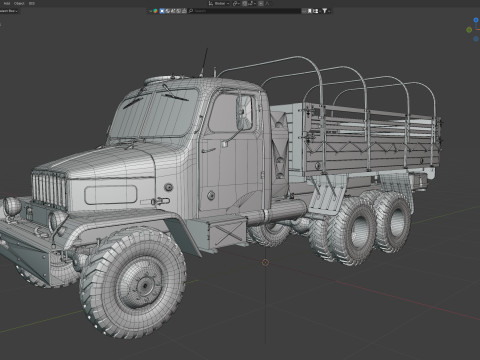480x360 pixels.
Task: Toggle proportional editing icon
Action: pos(261,3)
